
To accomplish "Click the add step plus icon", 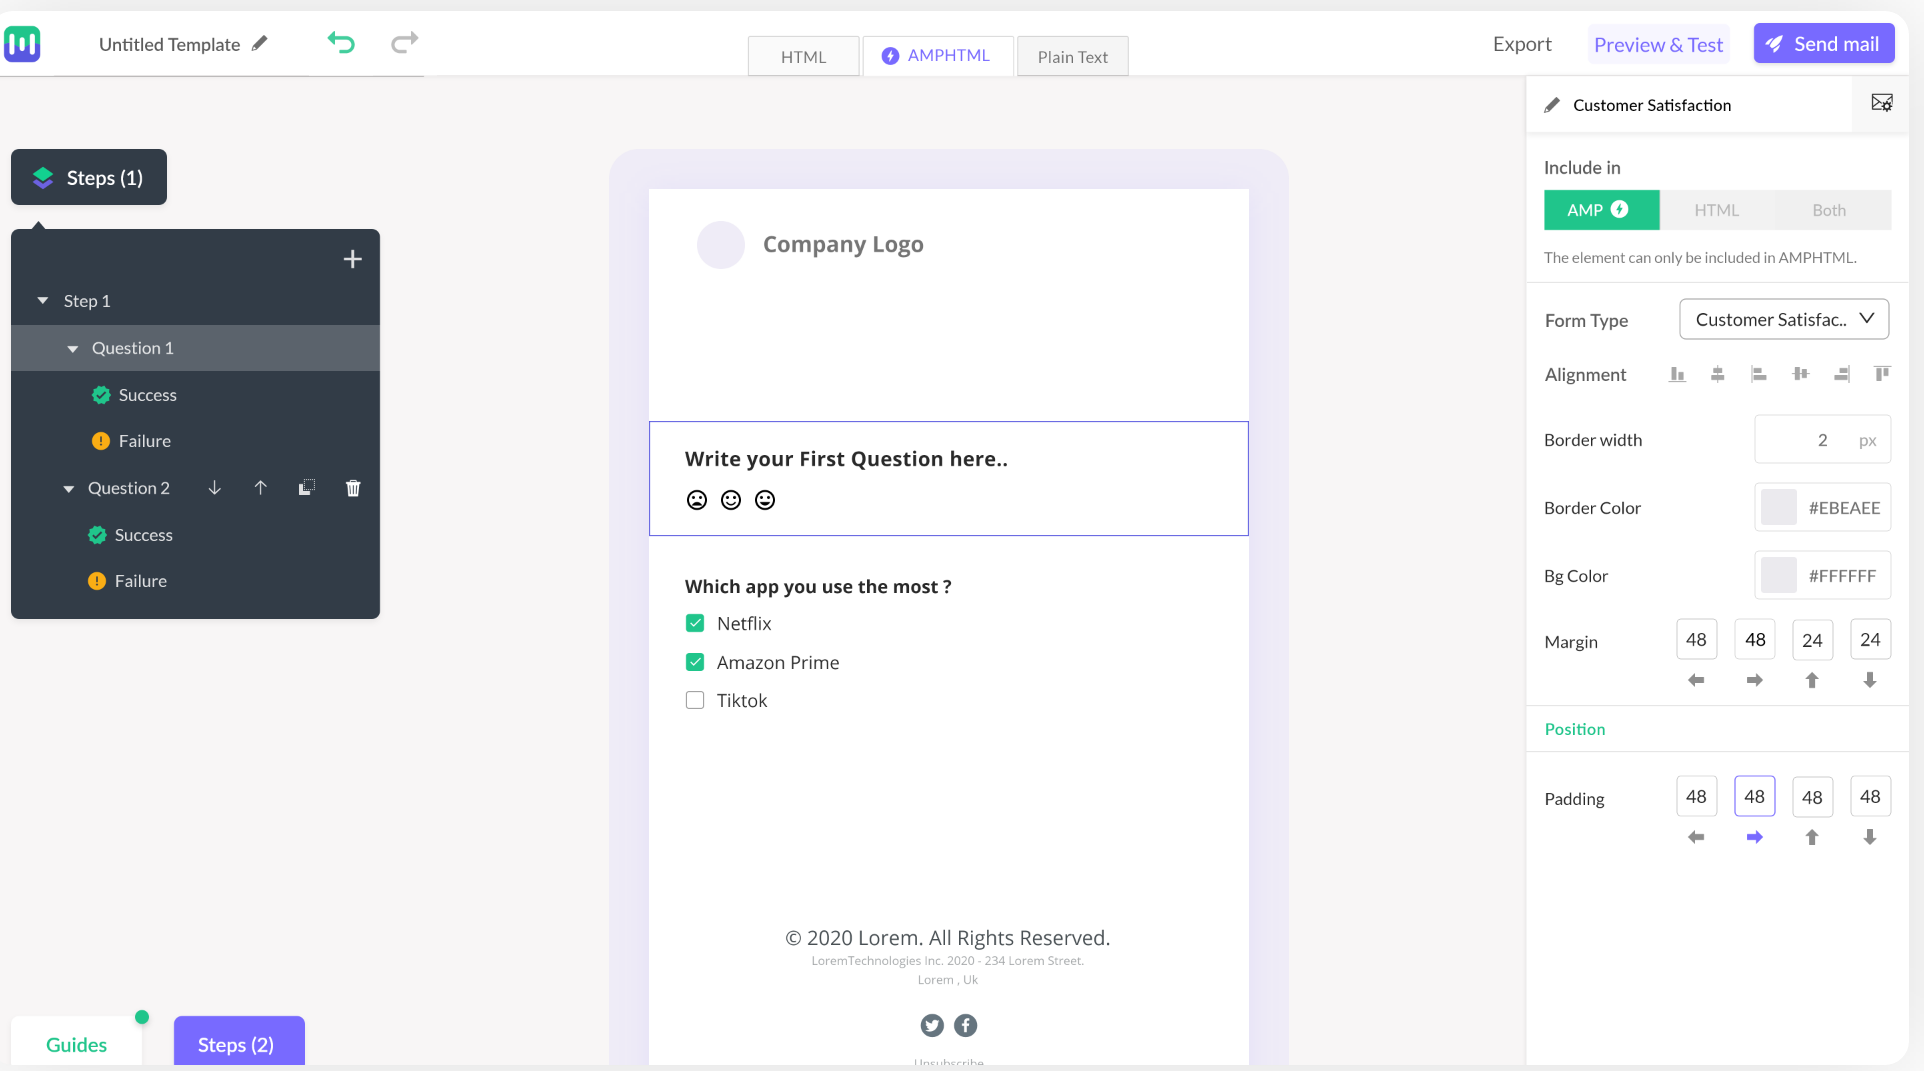I will pos(352,260).
